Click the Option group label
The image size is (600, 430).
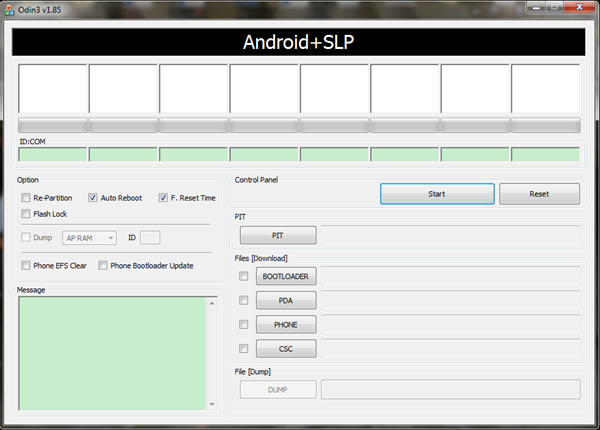coord(28,180)
